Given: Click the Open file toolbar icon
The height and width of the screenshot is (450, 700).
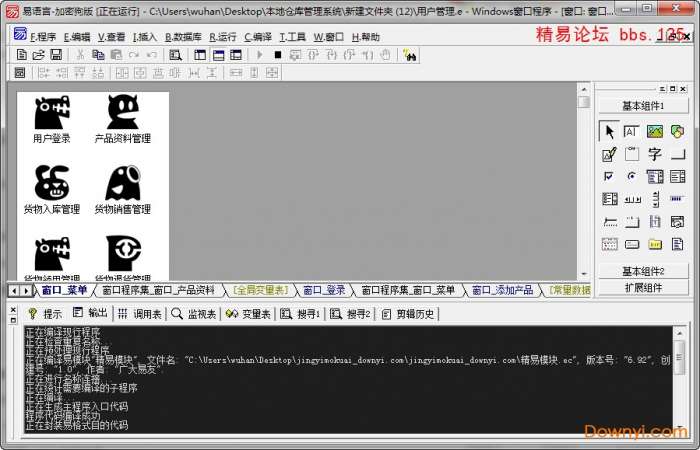Looking at the screenshot, I should (39, 55).
